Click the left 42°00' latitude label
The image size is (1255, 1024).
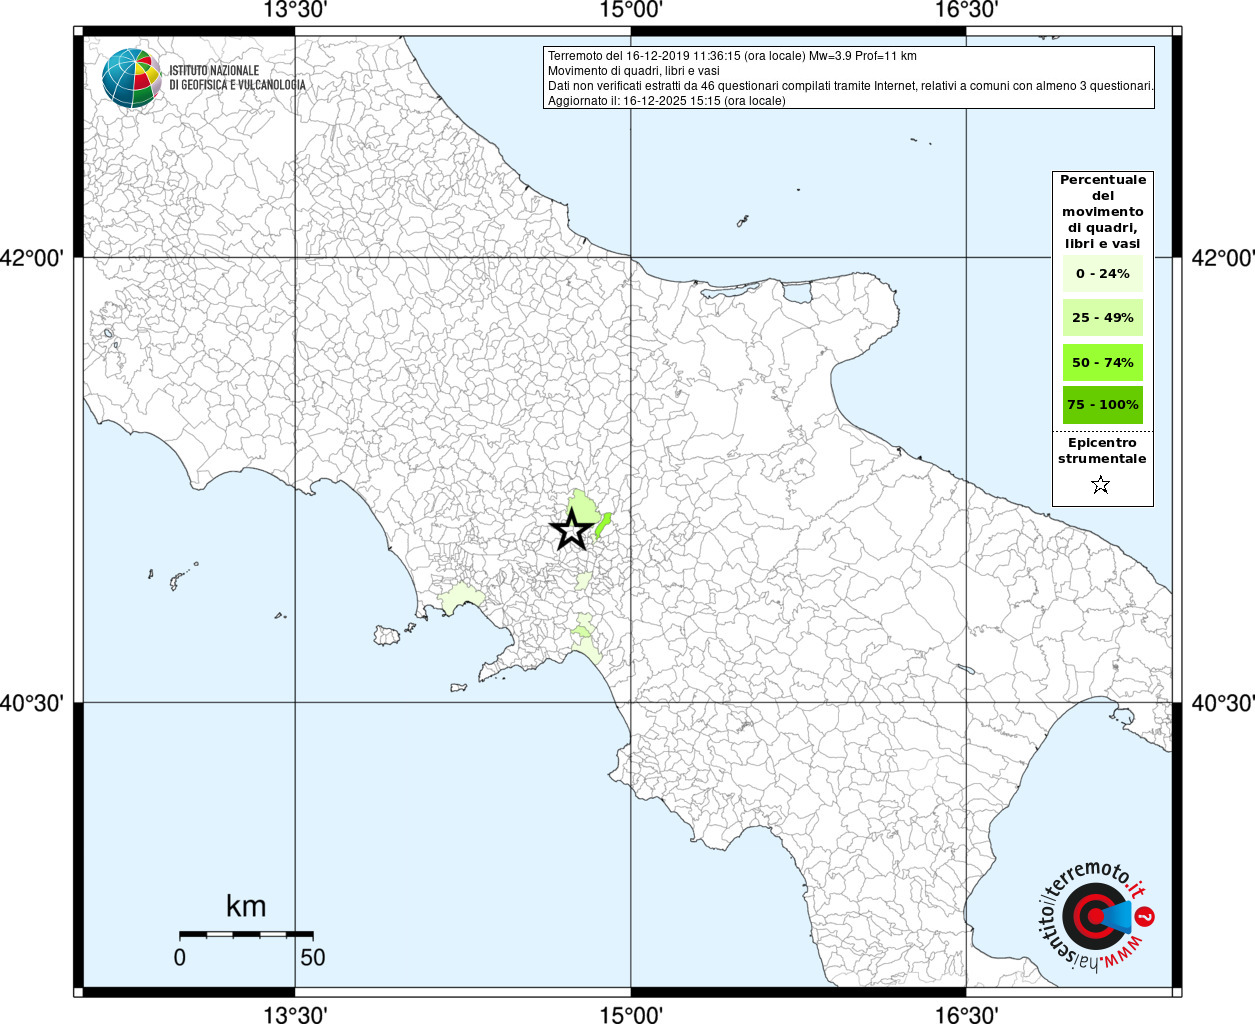(32, 258)
